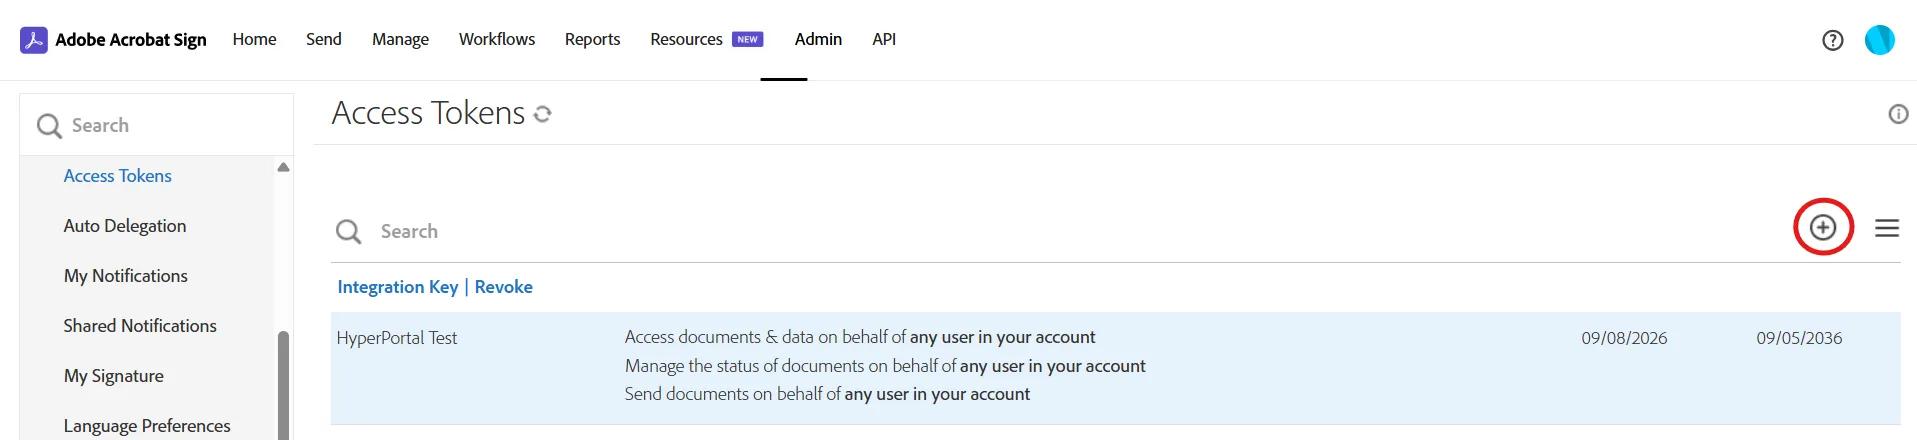Open the Workflows tab
1917x440 pixels.
[x=497, y=39]
